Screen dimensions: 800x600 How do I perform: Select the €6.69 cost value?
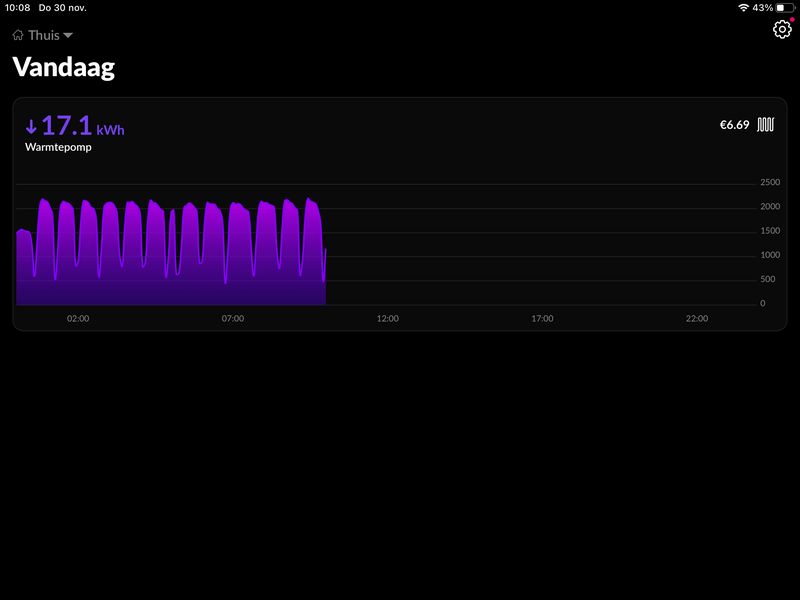[734, 125]
